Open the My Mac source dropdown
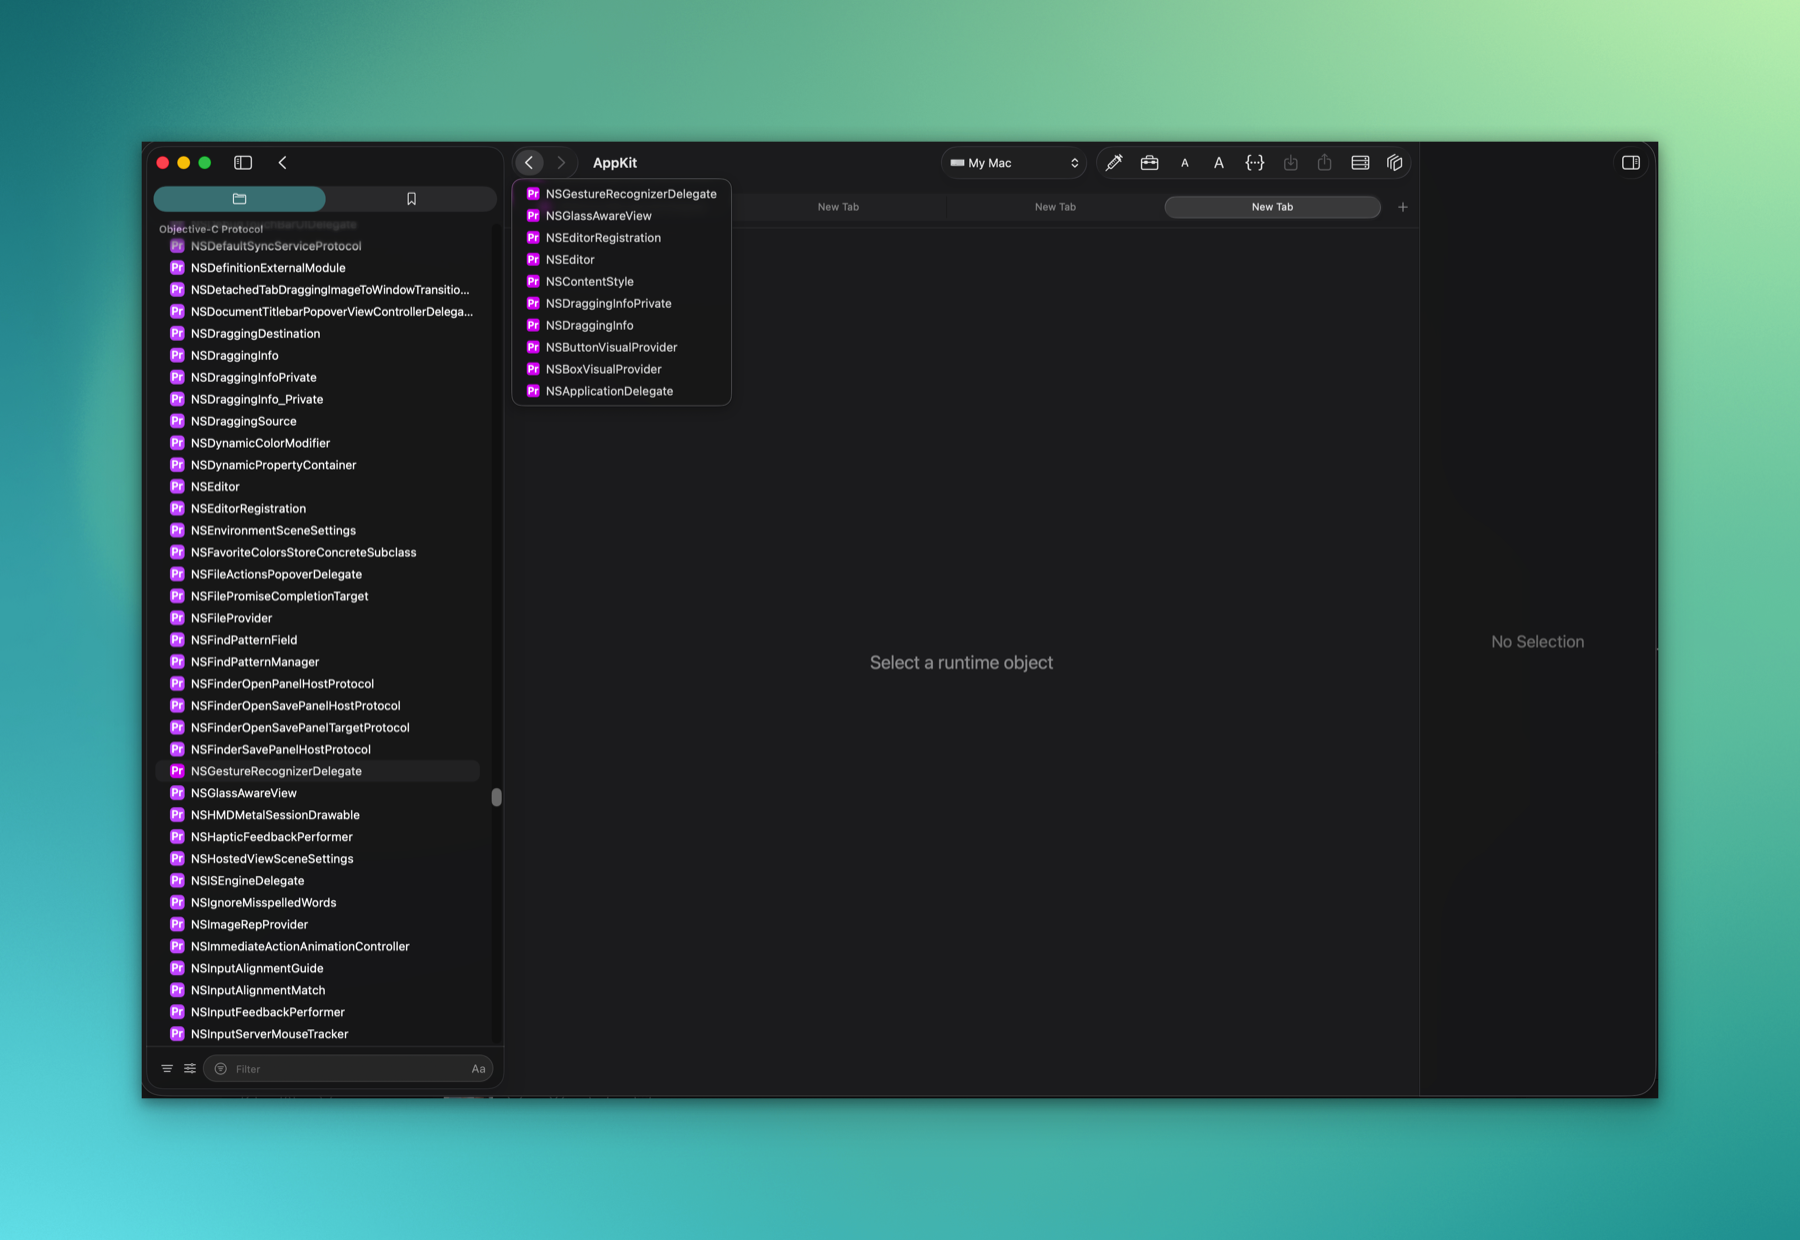Viewport: 1800px width, 1240px height. coord(1014,163)
